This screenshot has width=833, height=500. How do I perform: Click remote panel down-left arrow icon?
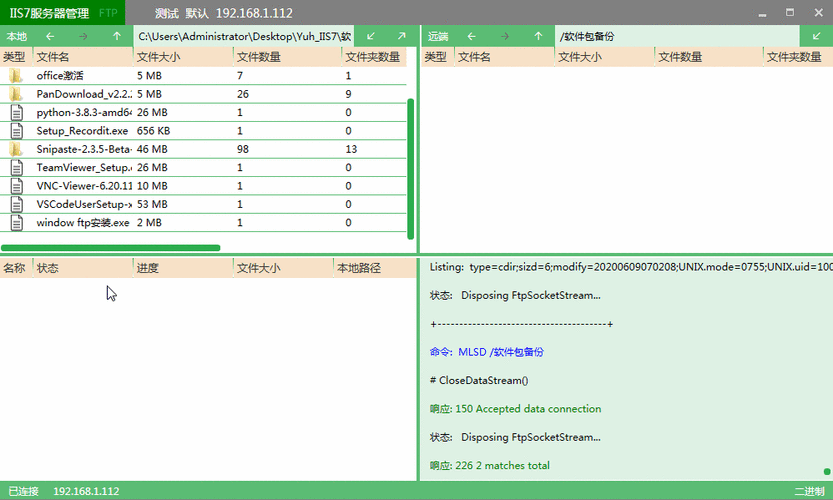click(x=816, y=36)
